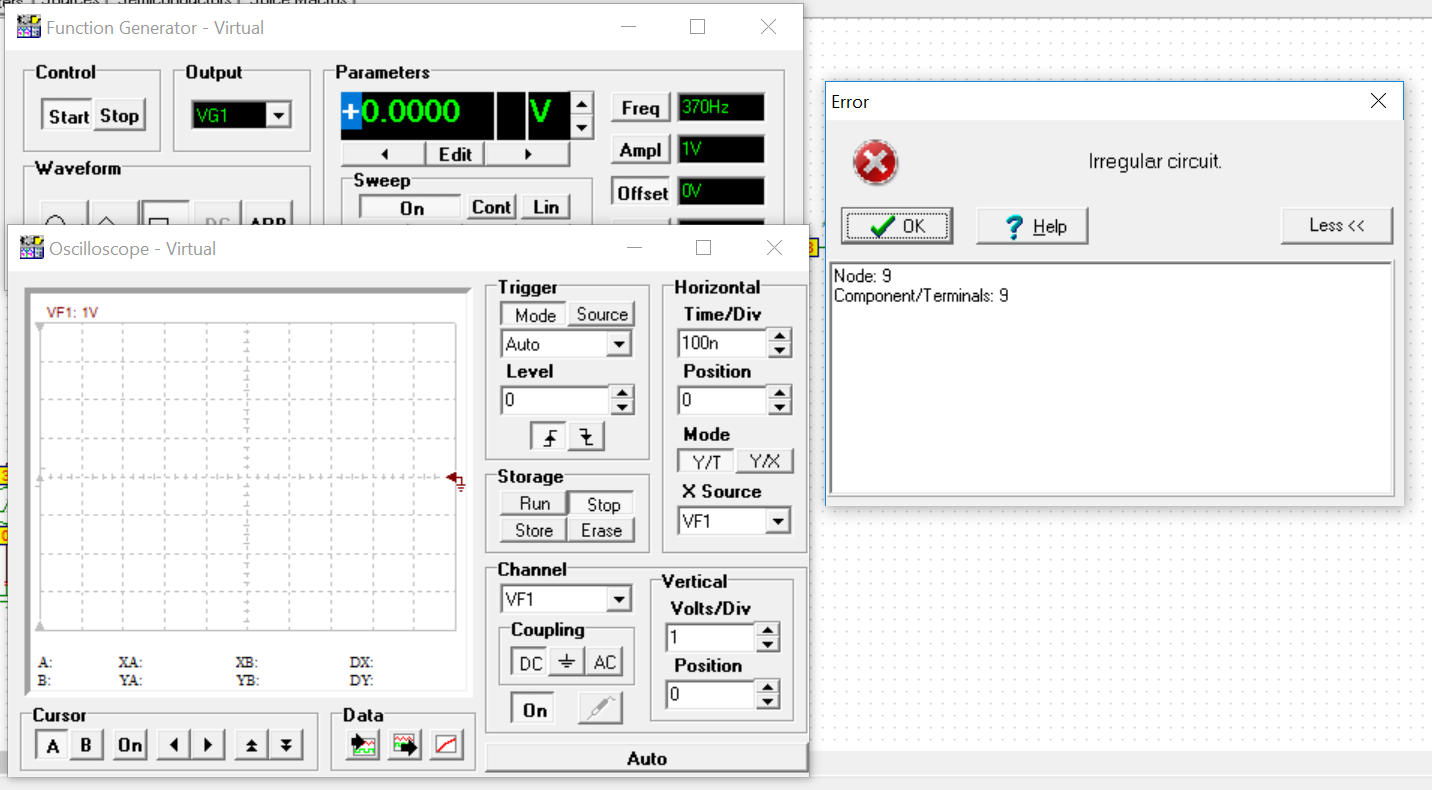Toggle channel On button in Oscilloscope
Screen dimensions: 1432x790
[x=535, y=710]
